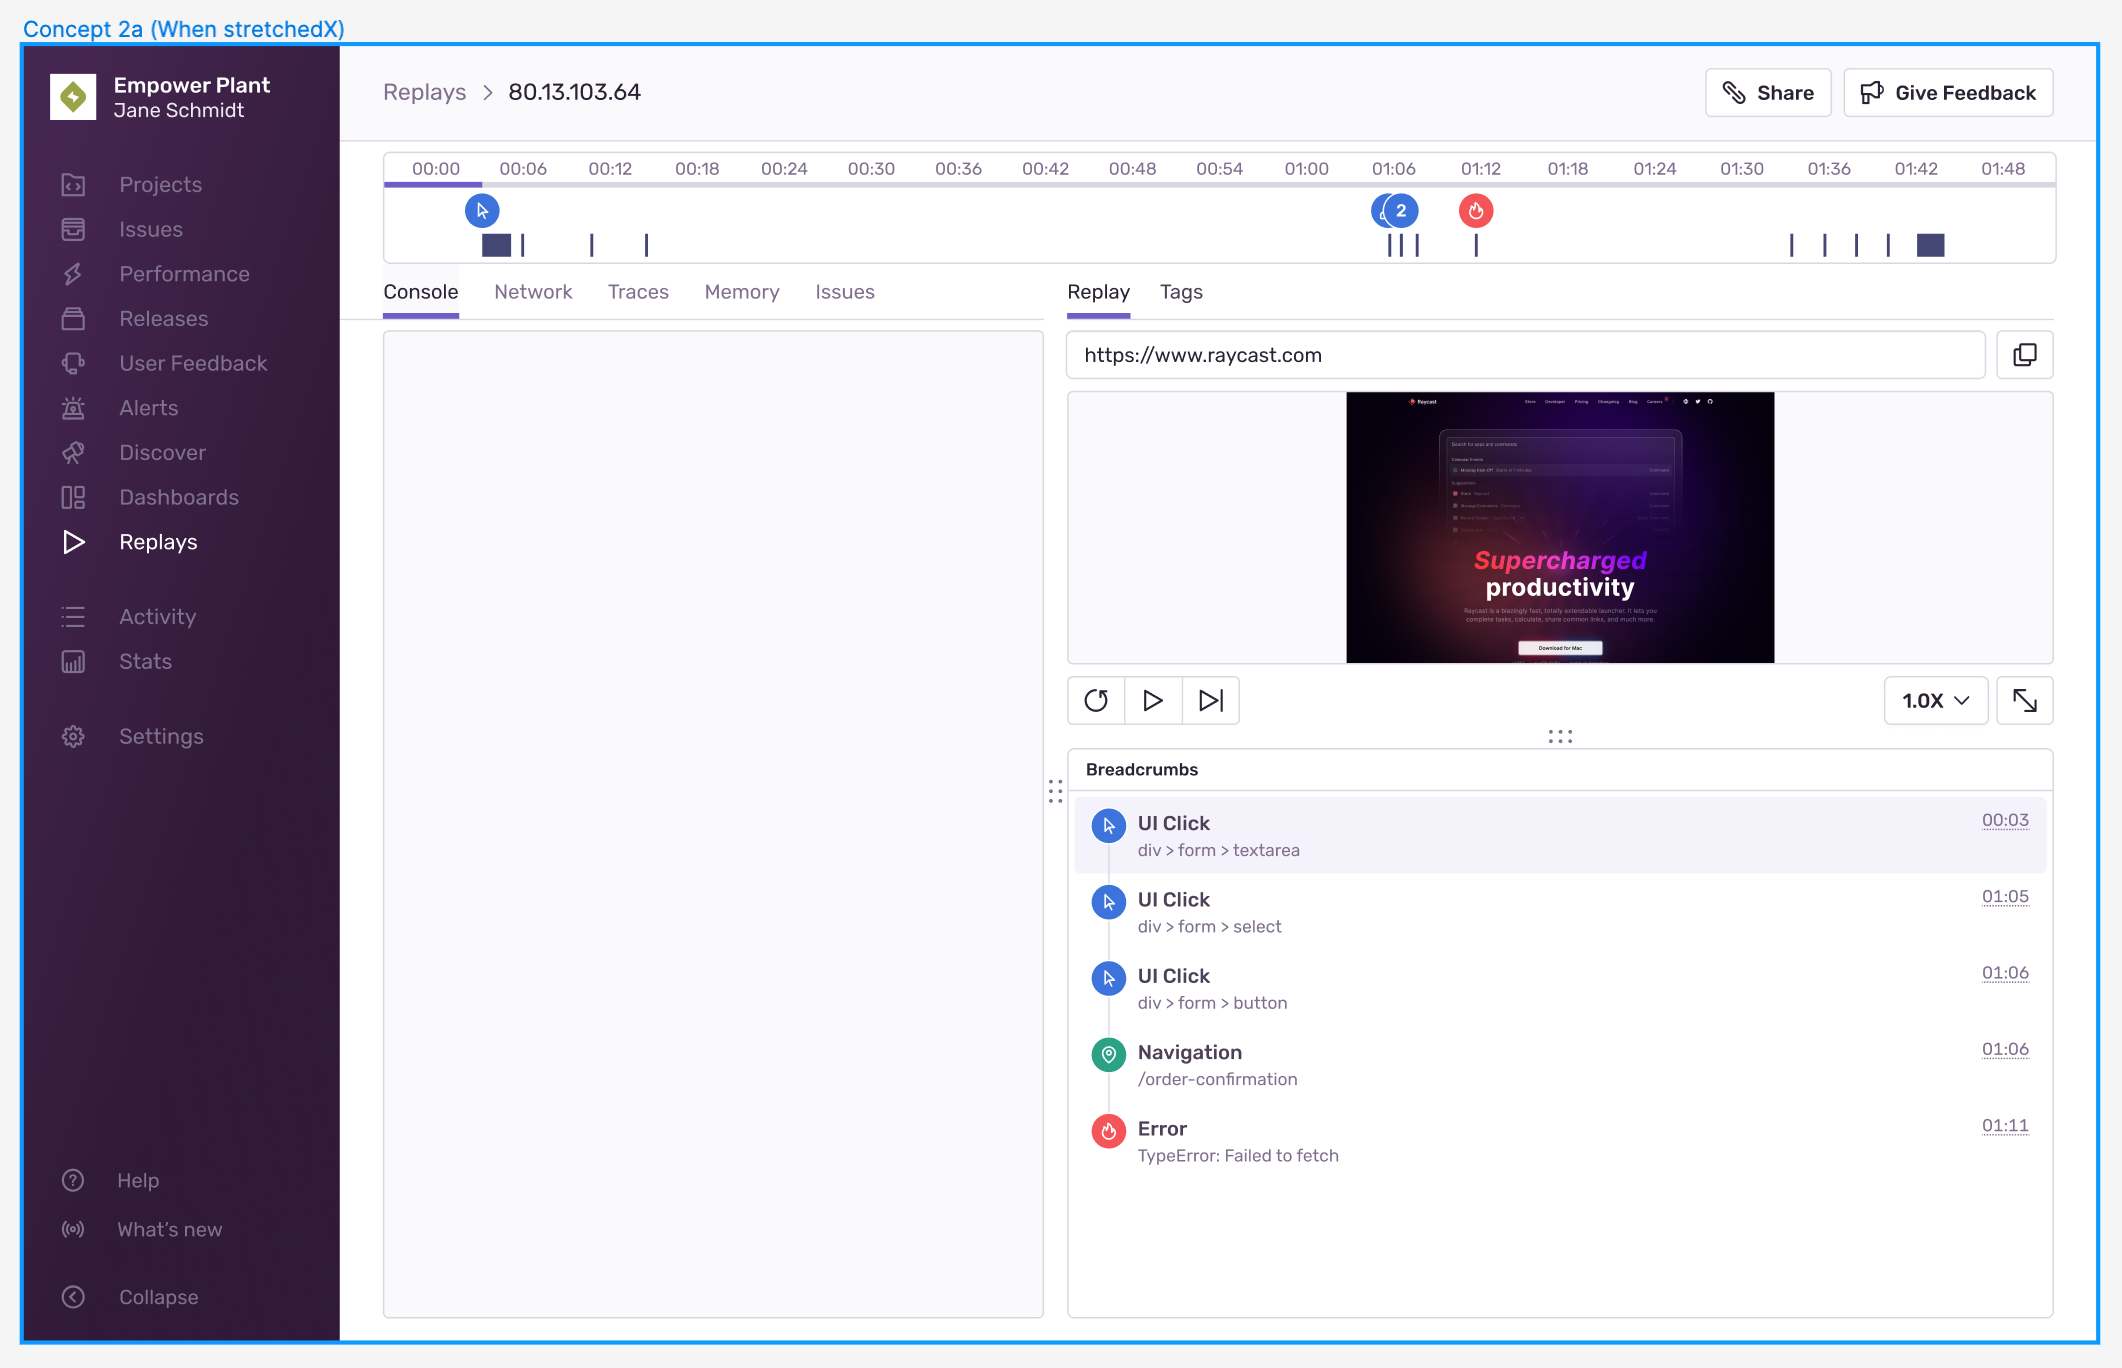Click the Error fire icon in breadcrumbs

coord(1108,1131)
